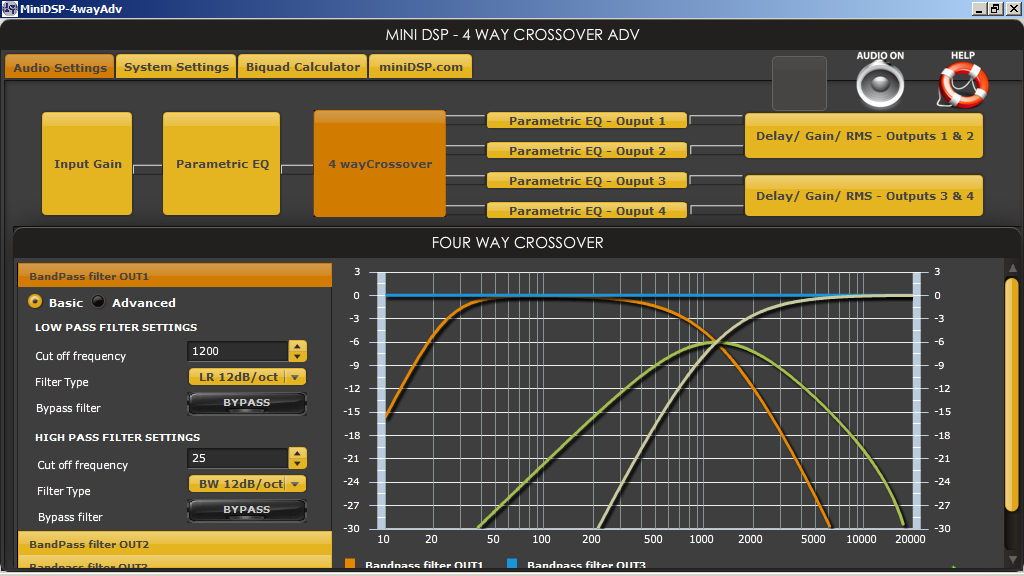The image size is (1024, 576).
Task: Click the low pass cut off field showing 1200
Action: coord(238,351)
